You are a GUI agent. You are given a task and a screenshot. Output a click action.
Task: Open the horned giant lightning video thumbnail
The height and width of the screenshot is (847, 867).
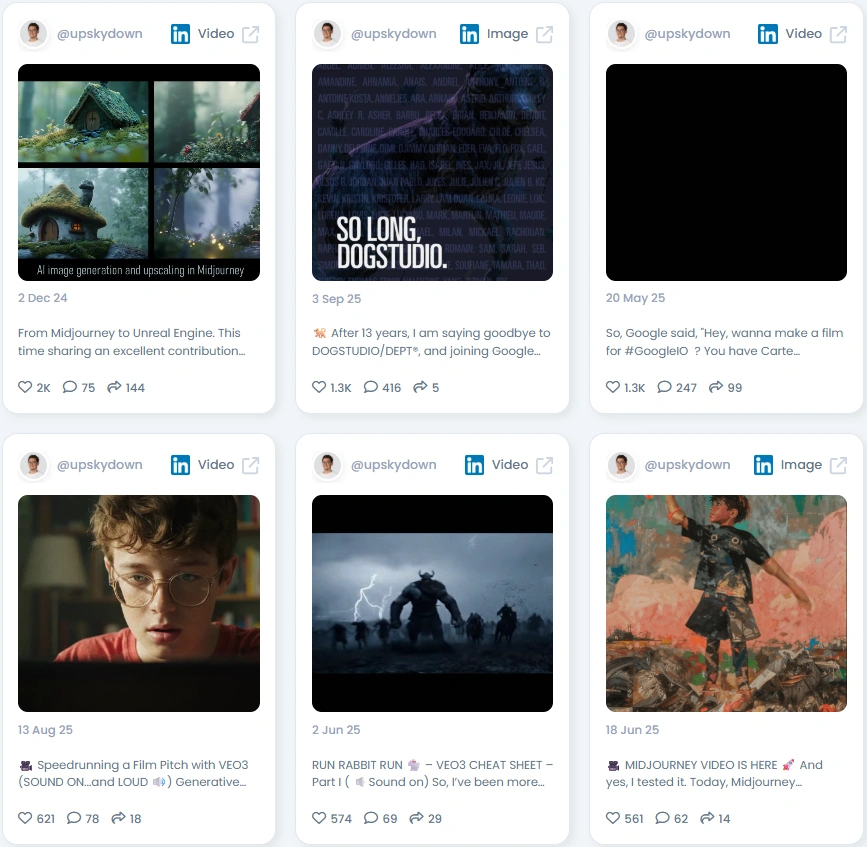pos(432,603)
